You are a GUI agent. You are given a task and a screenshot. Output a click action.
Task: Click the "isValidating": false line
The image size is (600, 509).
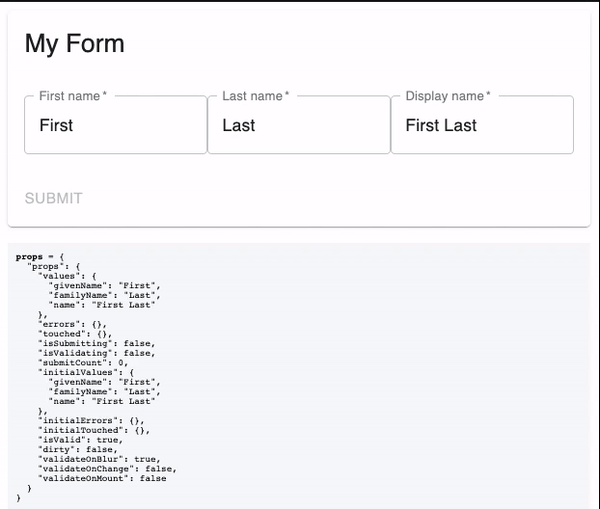point(96,353)
